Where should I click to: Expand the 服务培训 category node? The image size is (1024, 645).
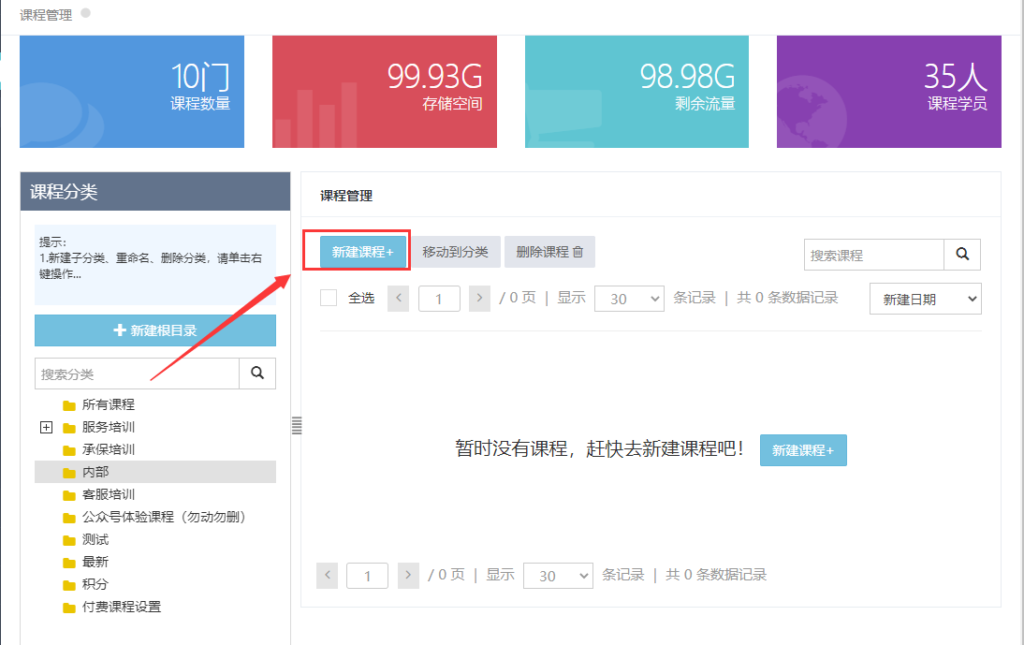tap(46, 428)
